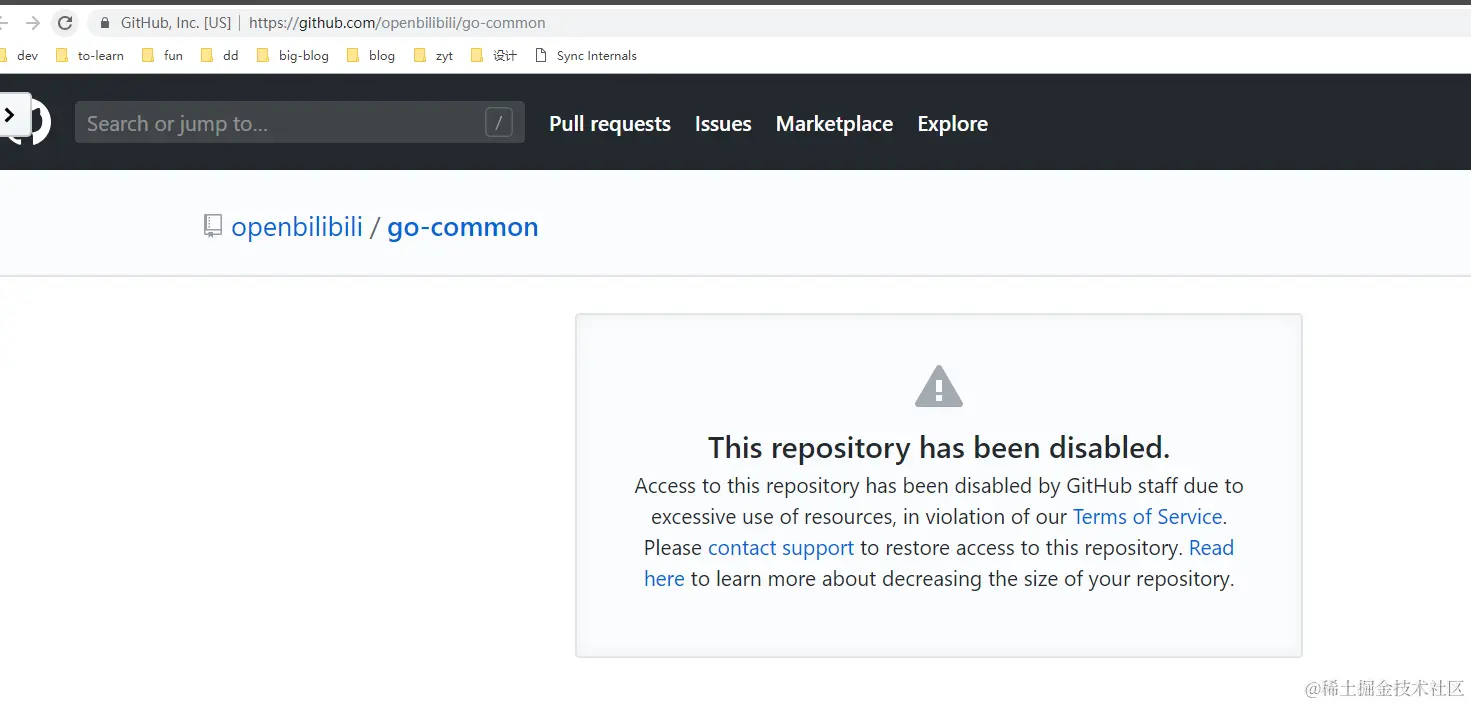Open the dd bookmarks folder
This screenshot has height=705, width=1471.
[220, 56]
